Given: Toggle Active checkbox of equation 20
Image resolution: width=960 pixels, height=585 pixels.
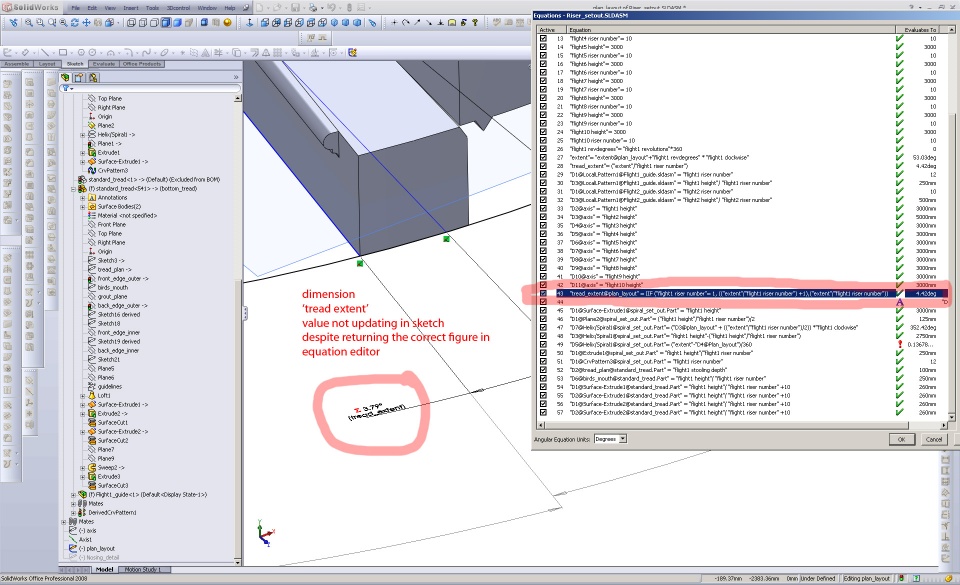Looking at the screenshot, I should pyautogui.click(x=543, y=98).
